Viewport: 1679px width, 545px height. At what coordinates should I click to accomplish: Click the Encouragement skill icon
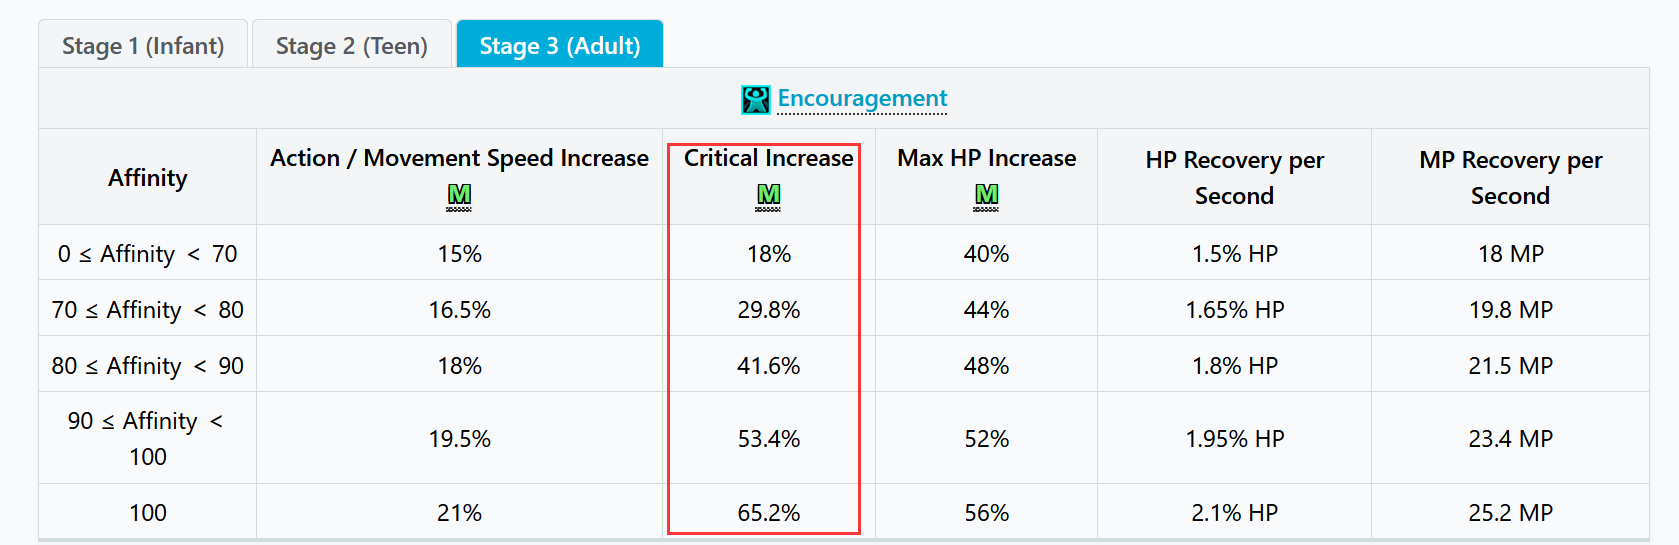click(x=756, y=99)
